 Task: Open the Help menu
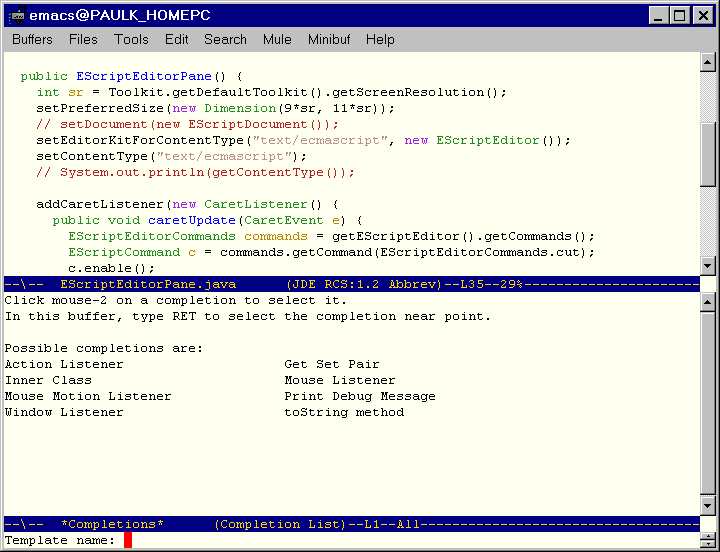tap(380, 39)
